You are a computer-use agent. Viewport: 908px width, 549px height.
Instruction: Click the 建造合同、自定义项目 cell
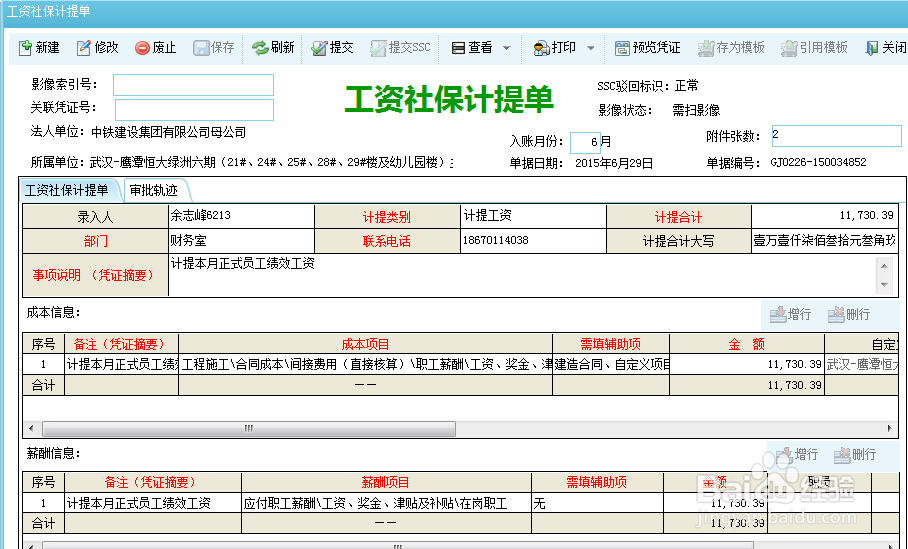pos(611,364)
